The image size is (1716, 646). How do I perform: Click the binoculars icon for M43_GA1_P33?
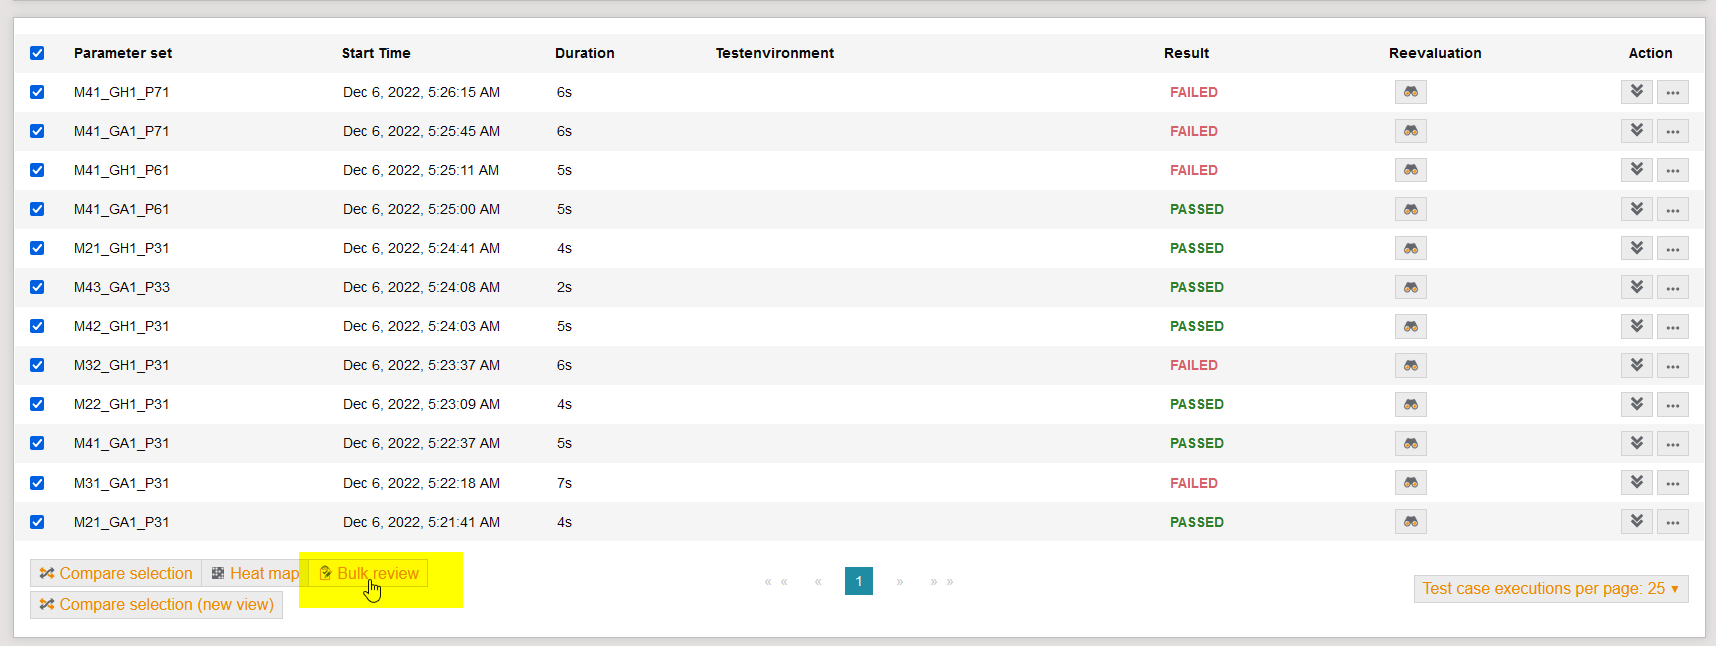tap(1410, 287)
